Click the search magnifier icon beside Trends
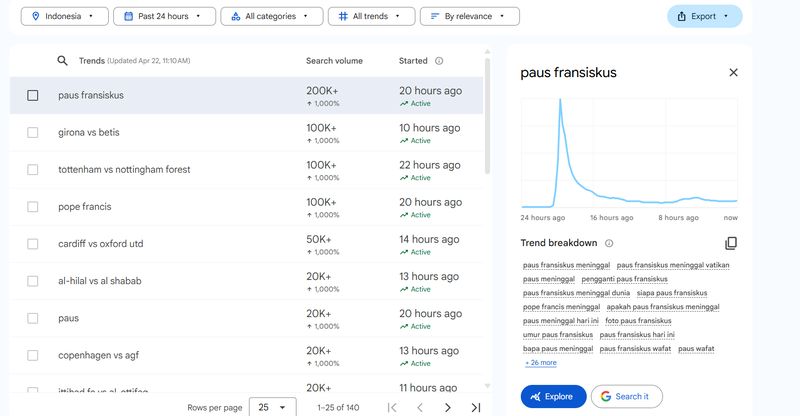This screenshot has width=800, height=416. click(x=62, y=61)
